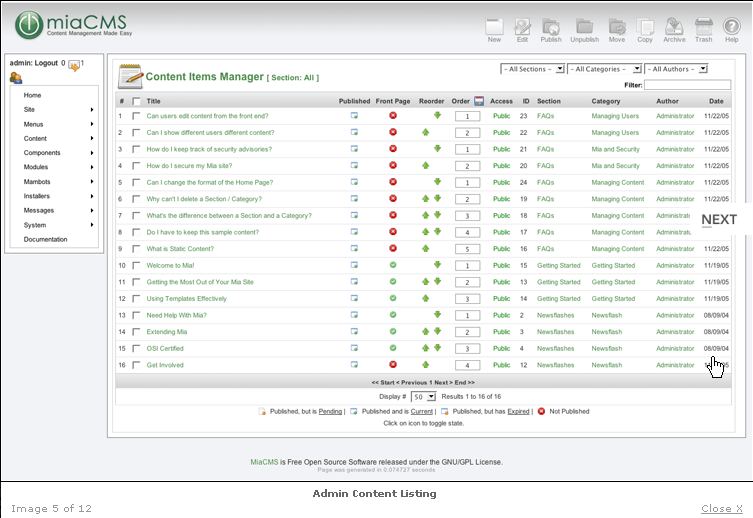Click the Next pagination link

443,383
